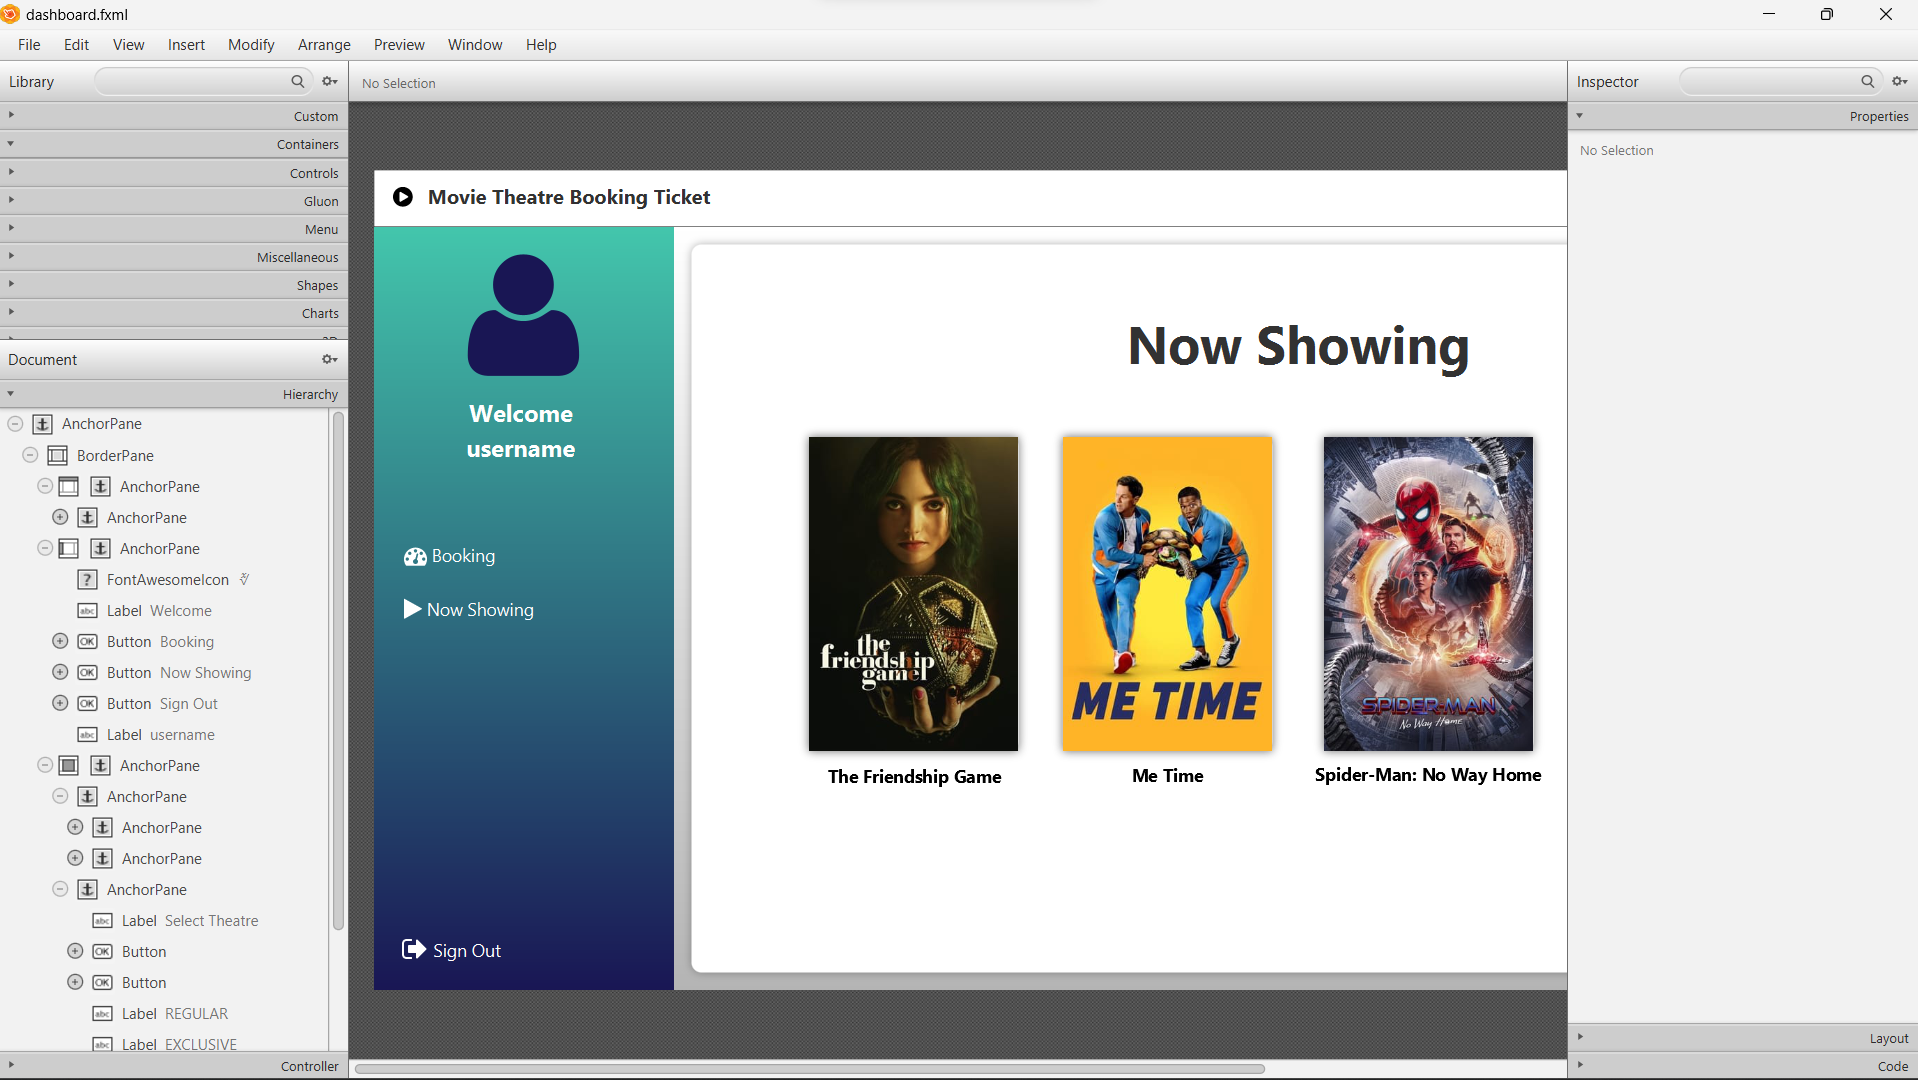The image size is (1918, 1080).
Task: Open the Help menu
Action: click(x=541, y=45)
